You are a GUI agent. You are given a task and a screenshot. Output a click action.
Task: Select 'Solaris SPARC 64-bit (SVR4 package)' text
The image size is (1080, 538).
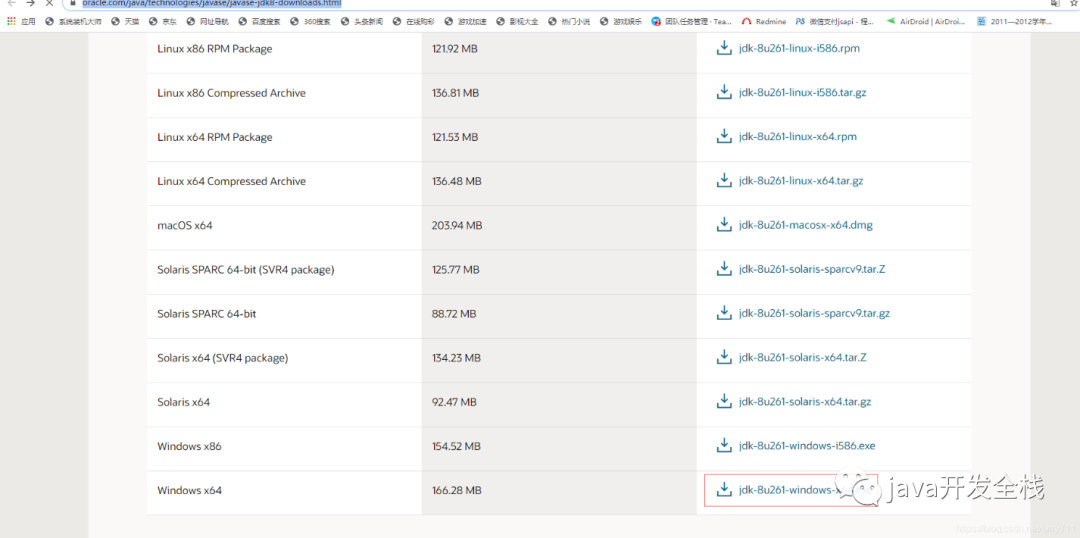coord(246,269)
